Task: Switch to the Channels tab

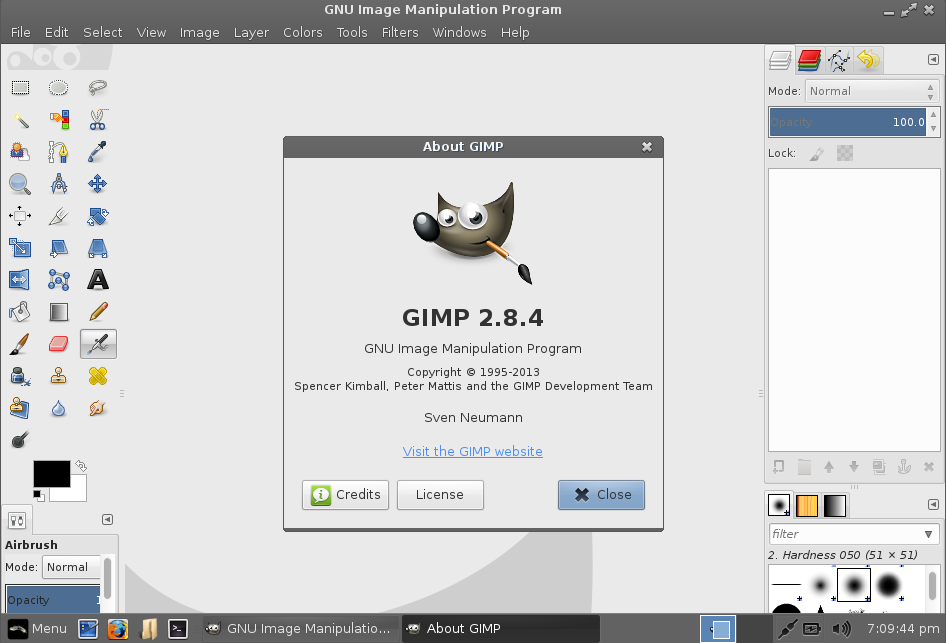Action: (809, 60)
